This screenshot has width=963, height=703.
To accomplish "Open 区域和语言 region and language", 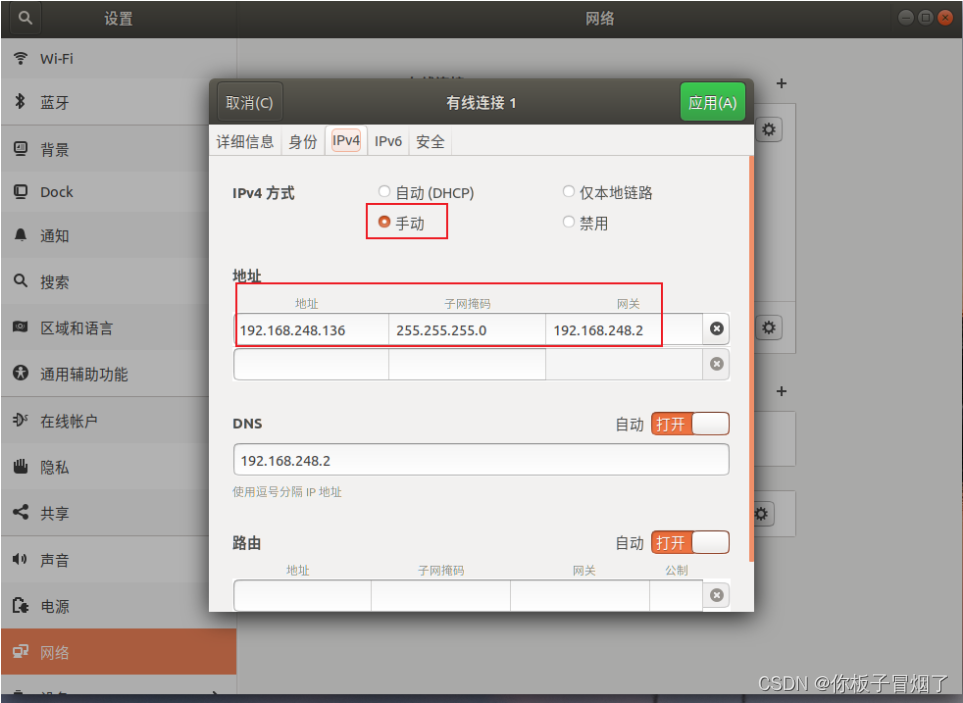I will (x=119, y=328).
